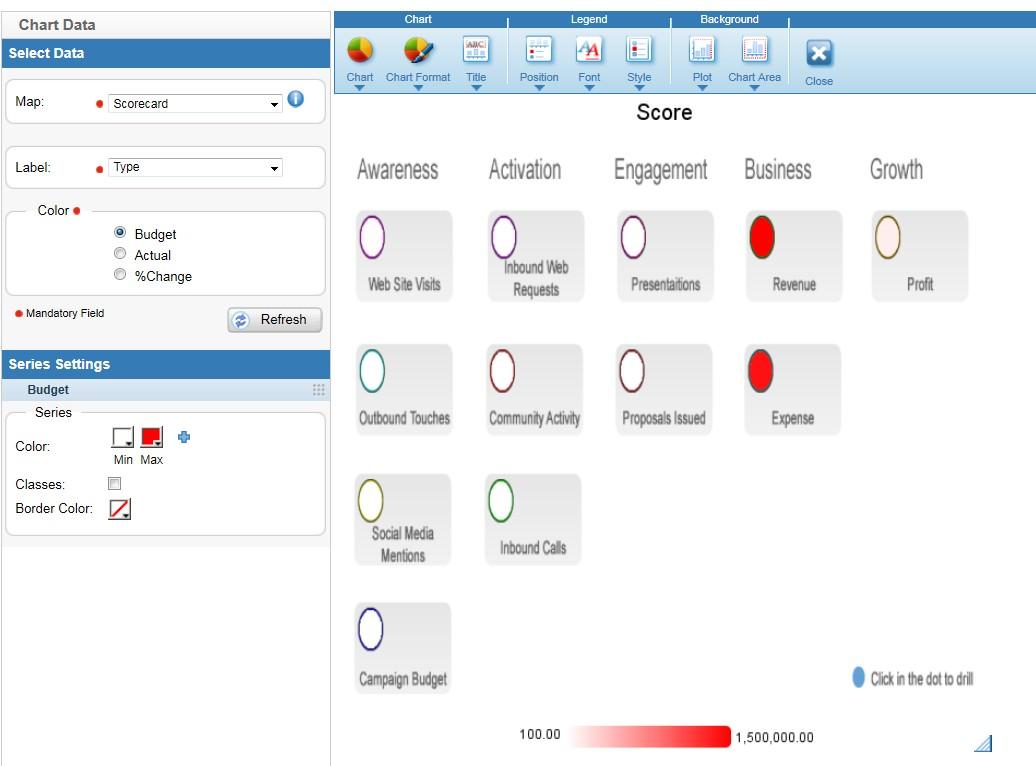Click the Presentations indicator circle
Screen dimensions: 1036x766
pos(633,237)
